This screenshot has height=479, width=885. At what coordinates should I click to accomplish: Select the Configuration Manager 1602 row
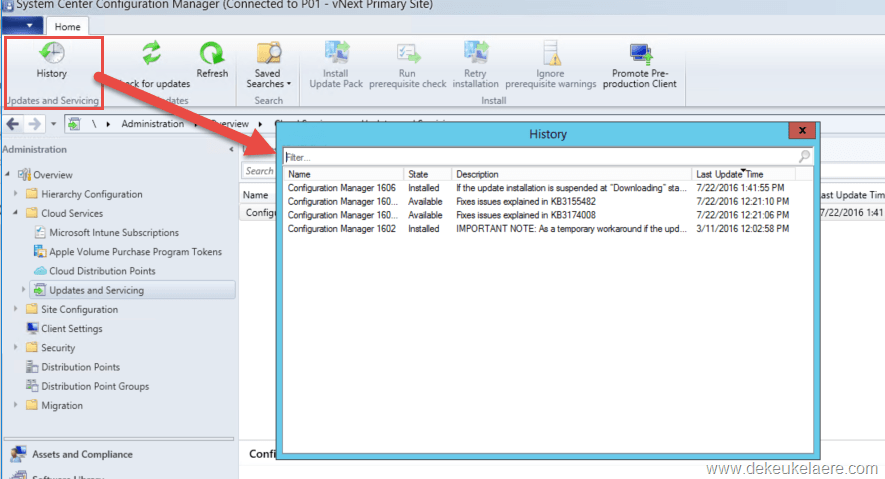tap(547, 228)
